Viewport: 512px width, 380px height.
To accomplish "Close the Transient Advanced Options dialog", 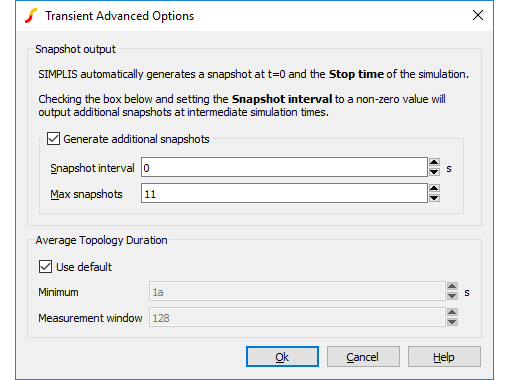I will tap(478, 15).
